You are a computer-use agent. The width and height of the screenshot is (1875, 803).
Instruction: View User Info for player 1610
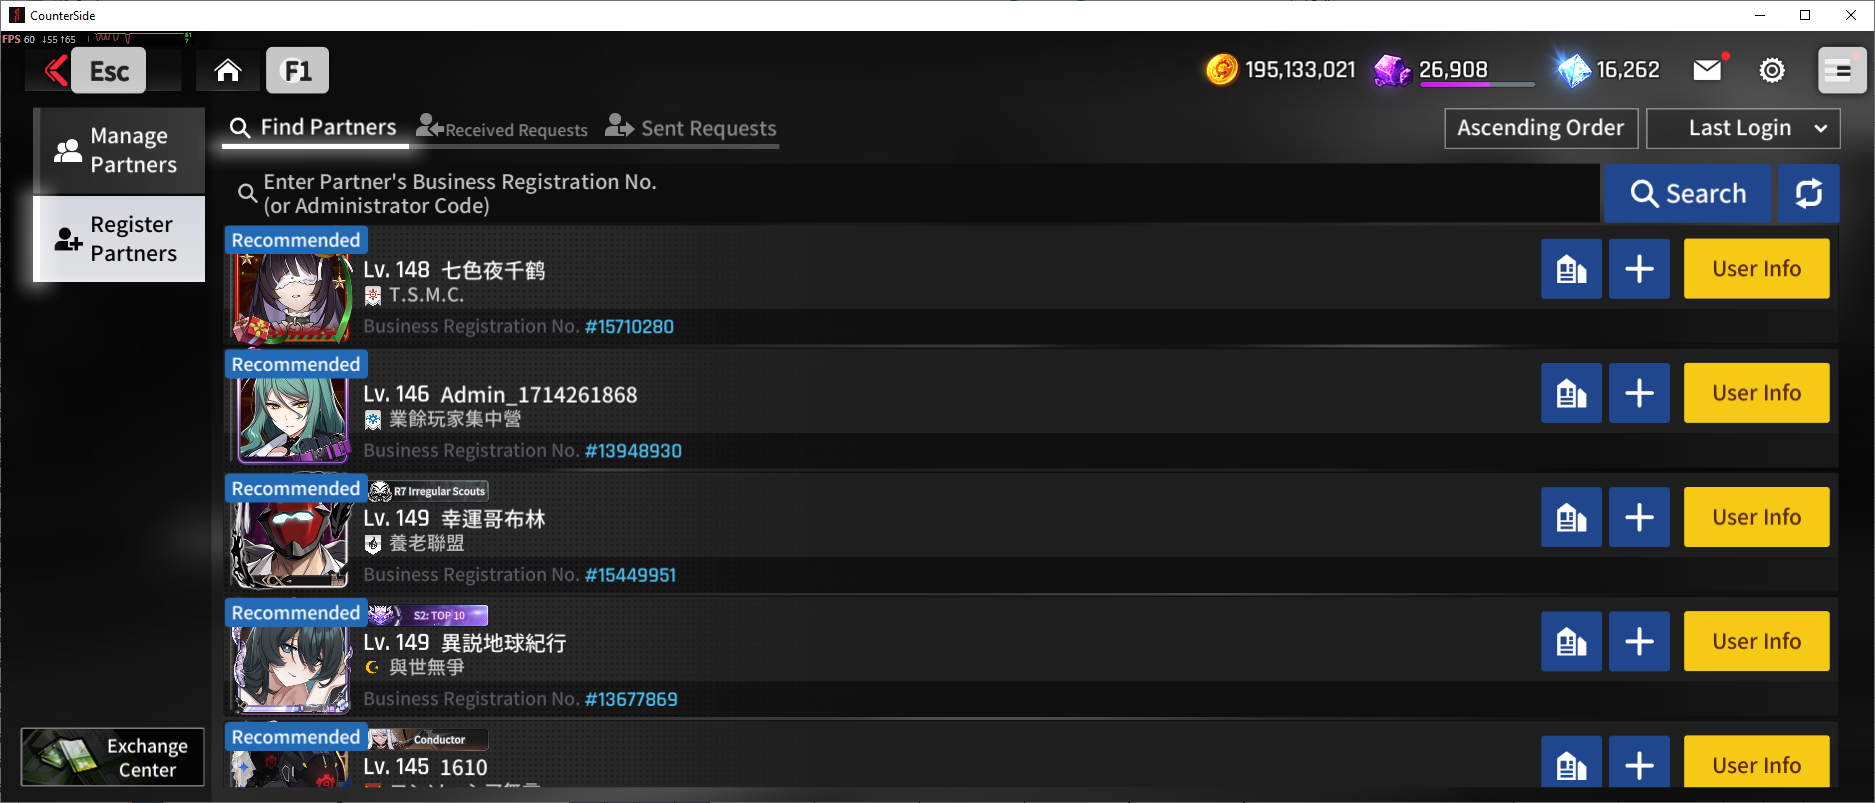click(x=1757, y=762)
